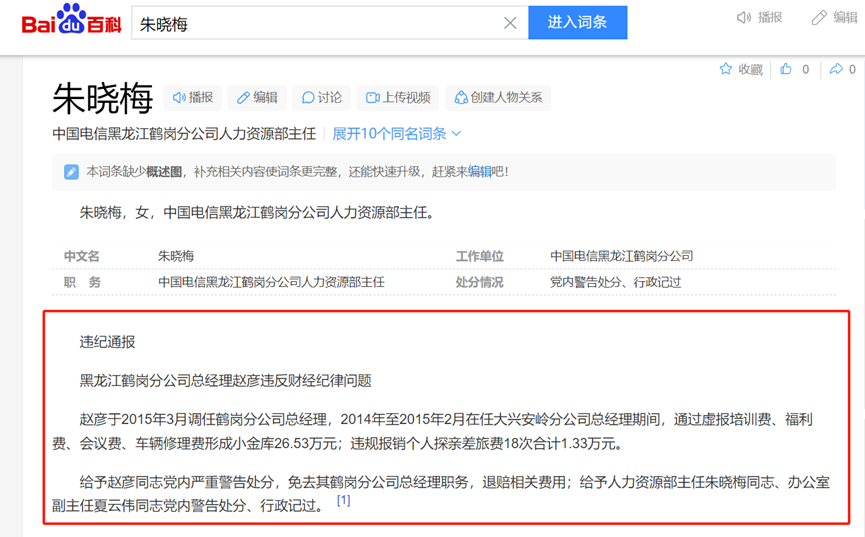
Task: Click the 编辑 button beside the title
Action: [x=257, y=98]
